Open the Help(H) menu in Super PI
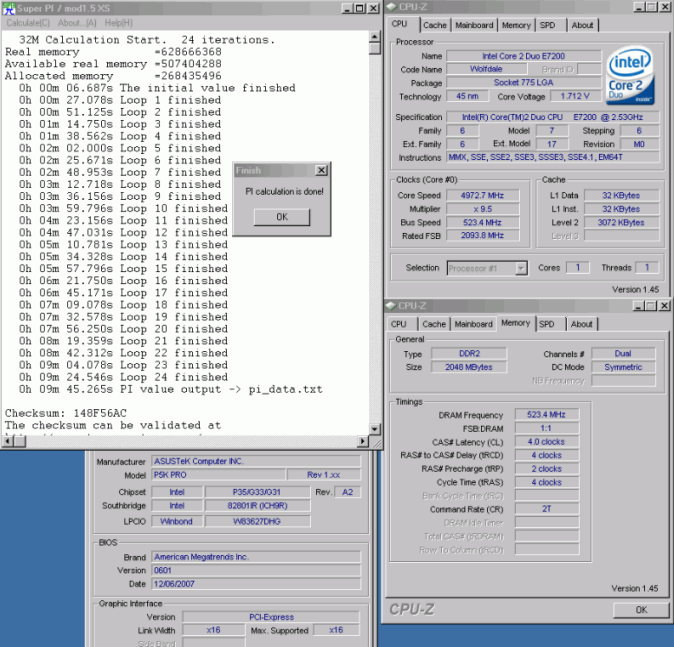This screenshot has width=674, height=647. click(x=119, y=23)
